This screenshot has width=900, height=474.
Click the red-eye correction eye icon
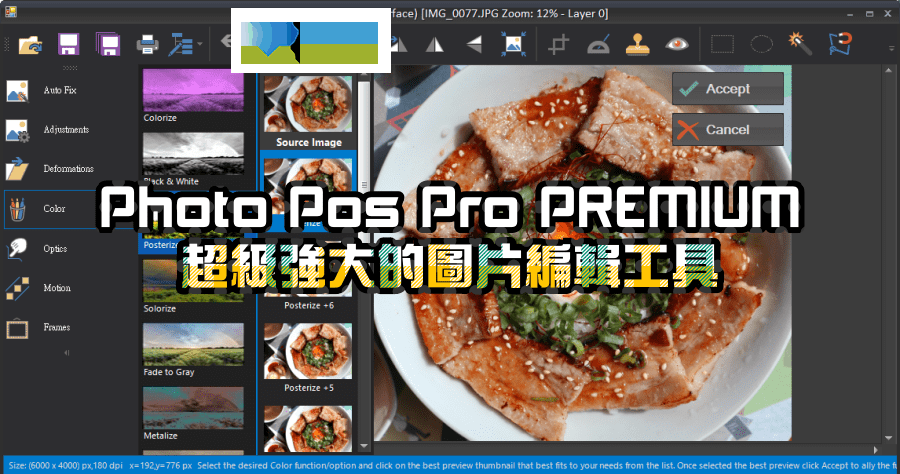(x=677, y=44)
